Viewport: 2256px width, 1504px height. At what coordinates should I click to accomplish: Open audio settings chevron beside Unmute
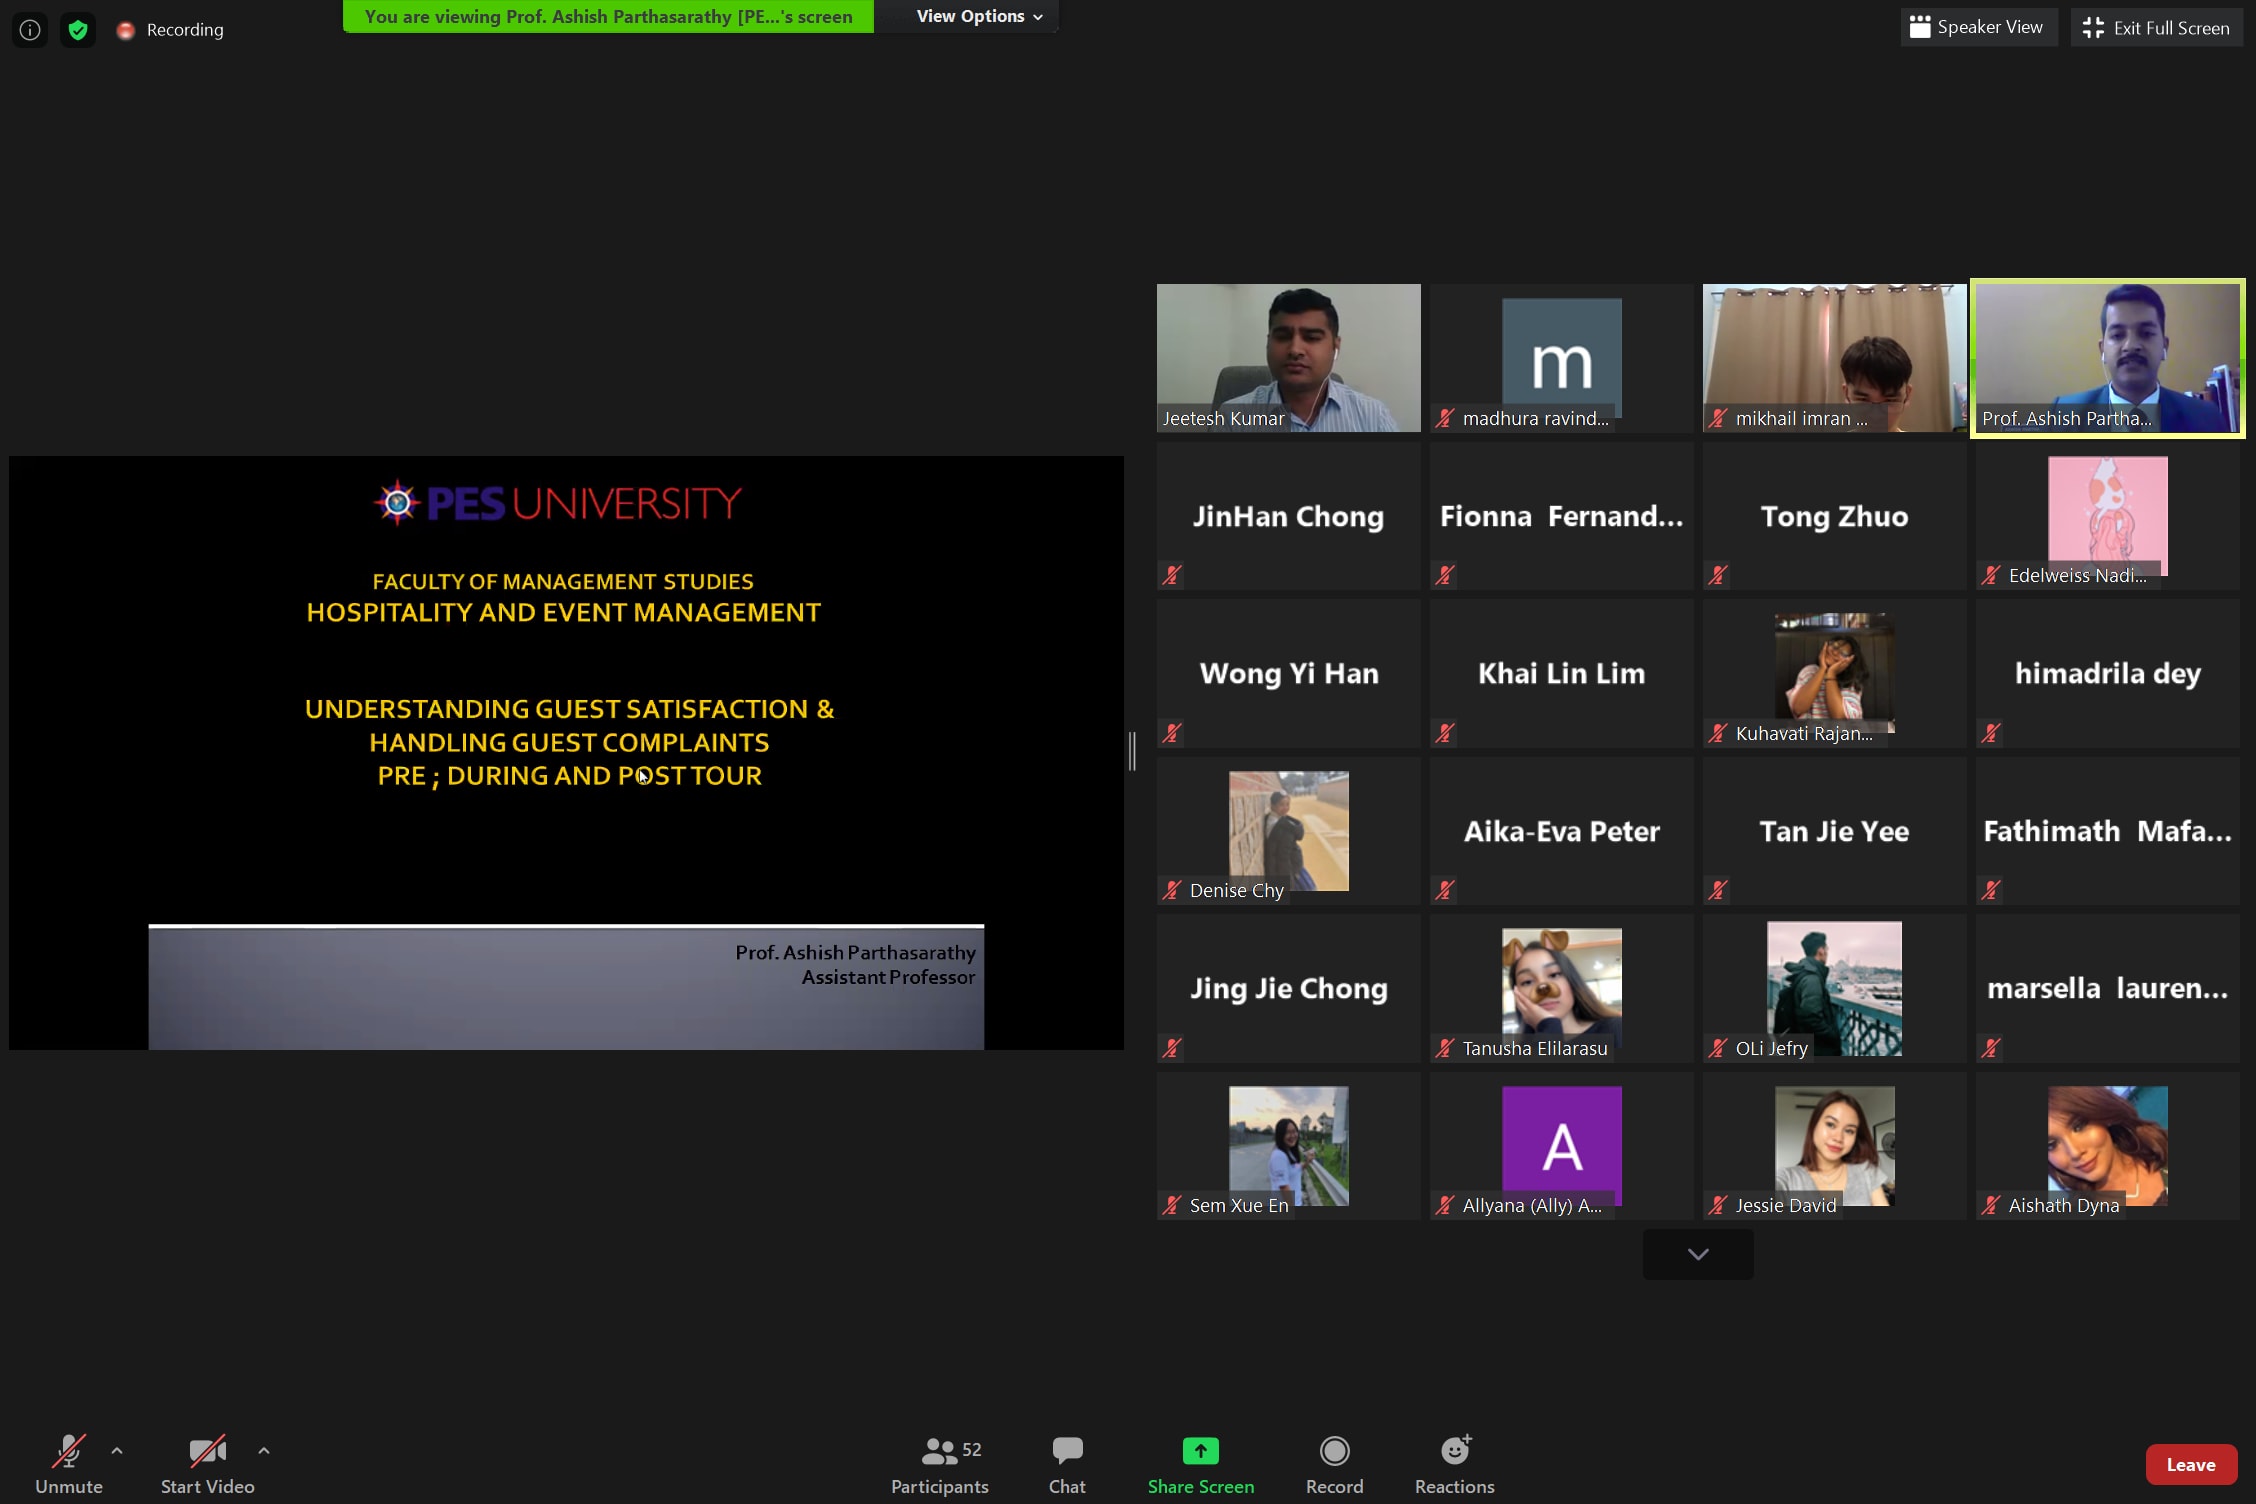117,1451
